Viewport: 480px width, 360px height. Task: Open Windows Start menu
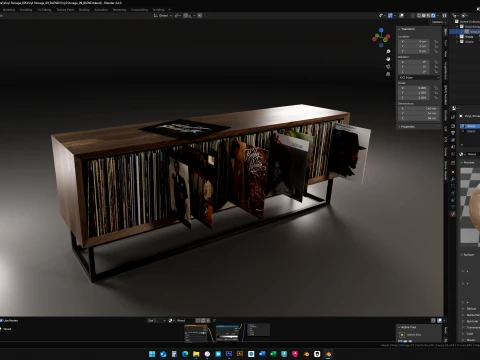point(152,354)
